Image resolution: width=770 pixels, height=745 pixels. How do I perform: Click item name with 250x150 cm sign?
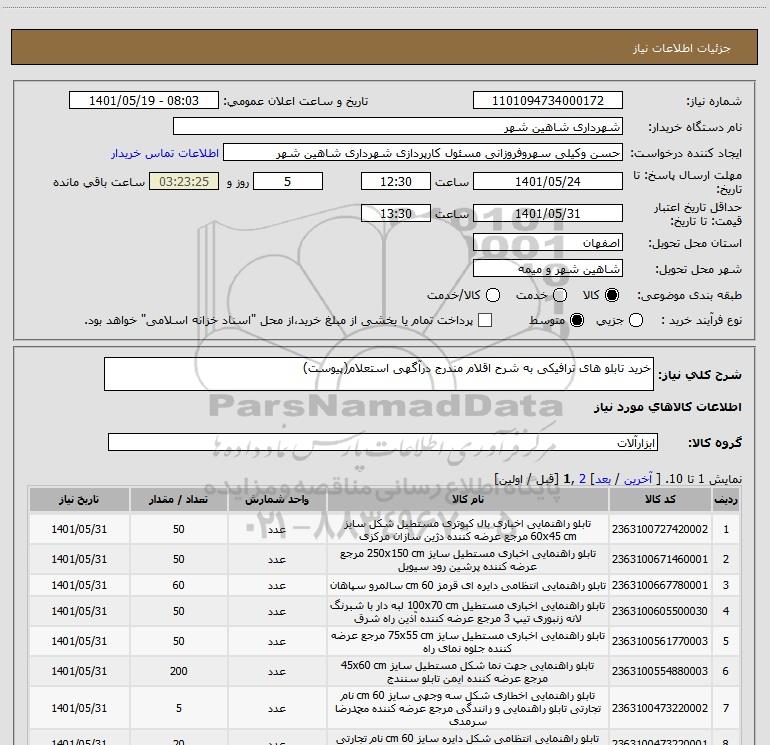tap(468, 560)
